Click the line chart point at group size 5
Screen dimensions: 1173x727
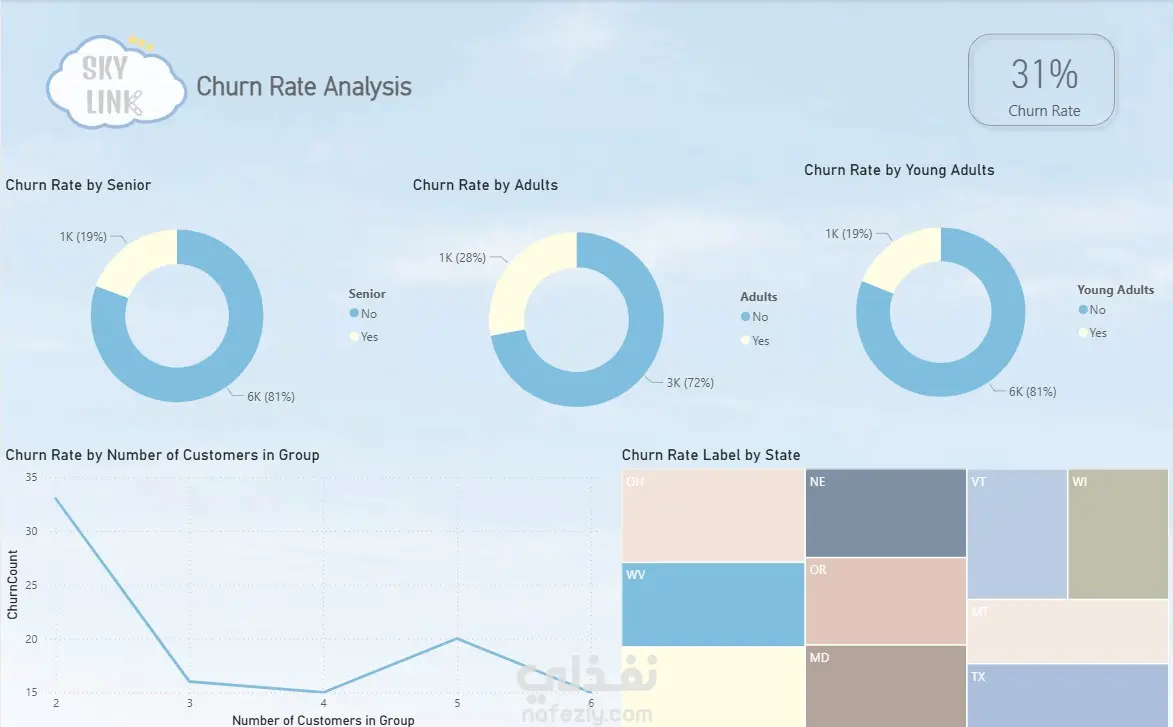click(457, 638)
